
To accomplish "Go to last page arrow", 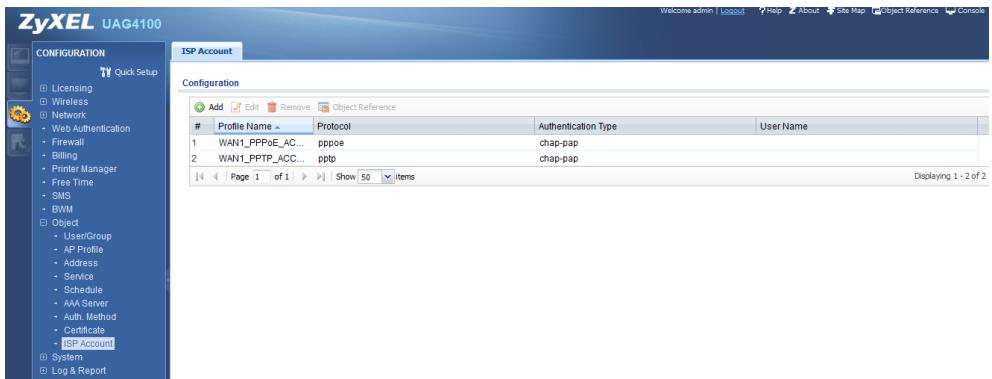I will pos(321,177).
